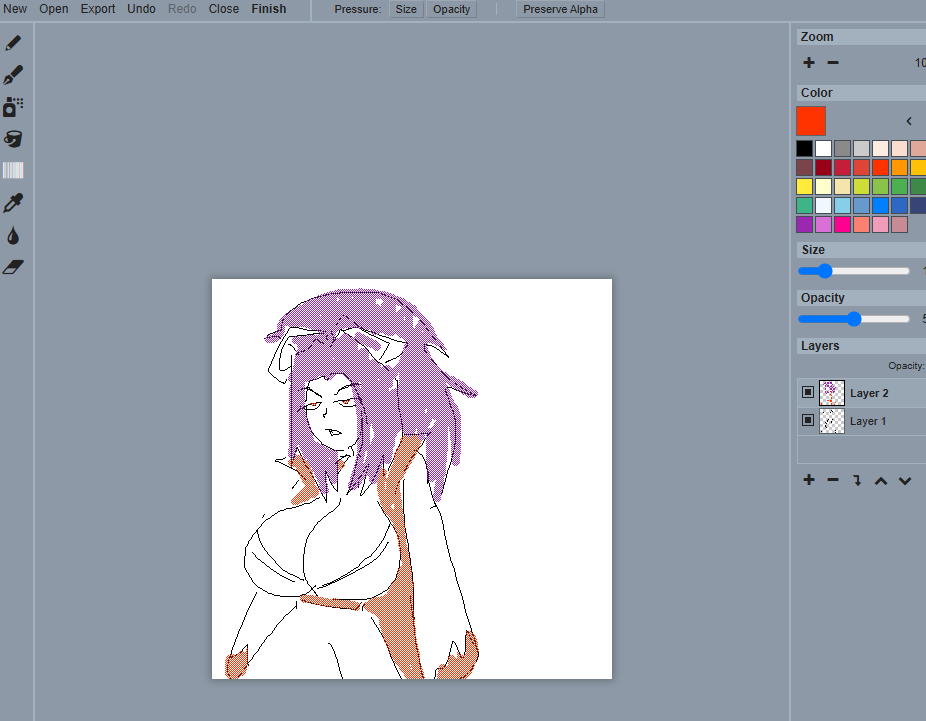Click the Redo menu item

tap(182, 9)
